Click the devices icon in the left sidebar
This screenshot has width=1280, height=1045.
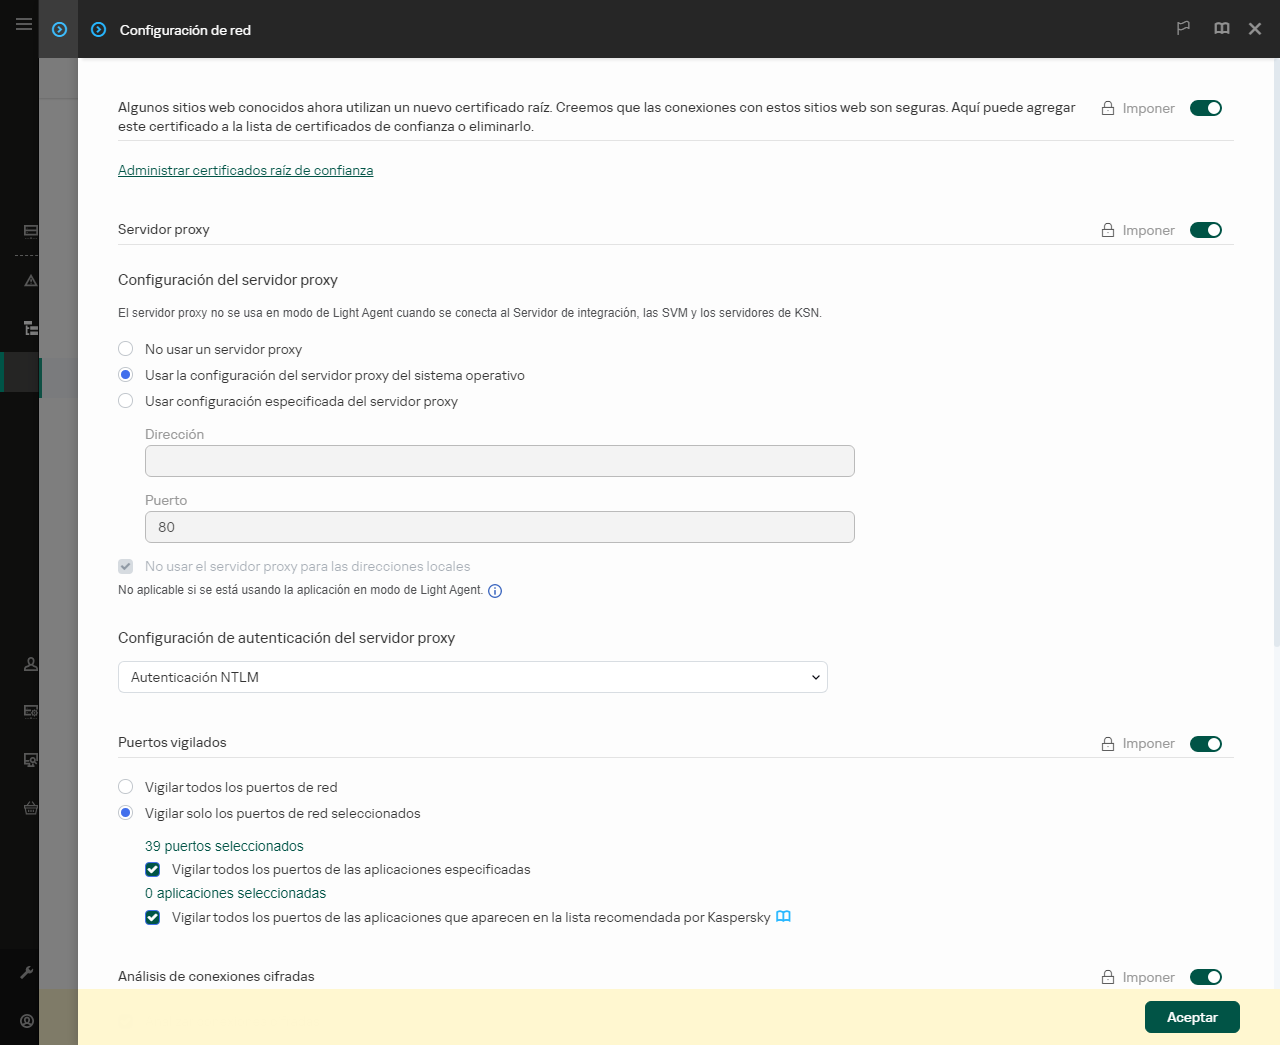tap(29, 231)
